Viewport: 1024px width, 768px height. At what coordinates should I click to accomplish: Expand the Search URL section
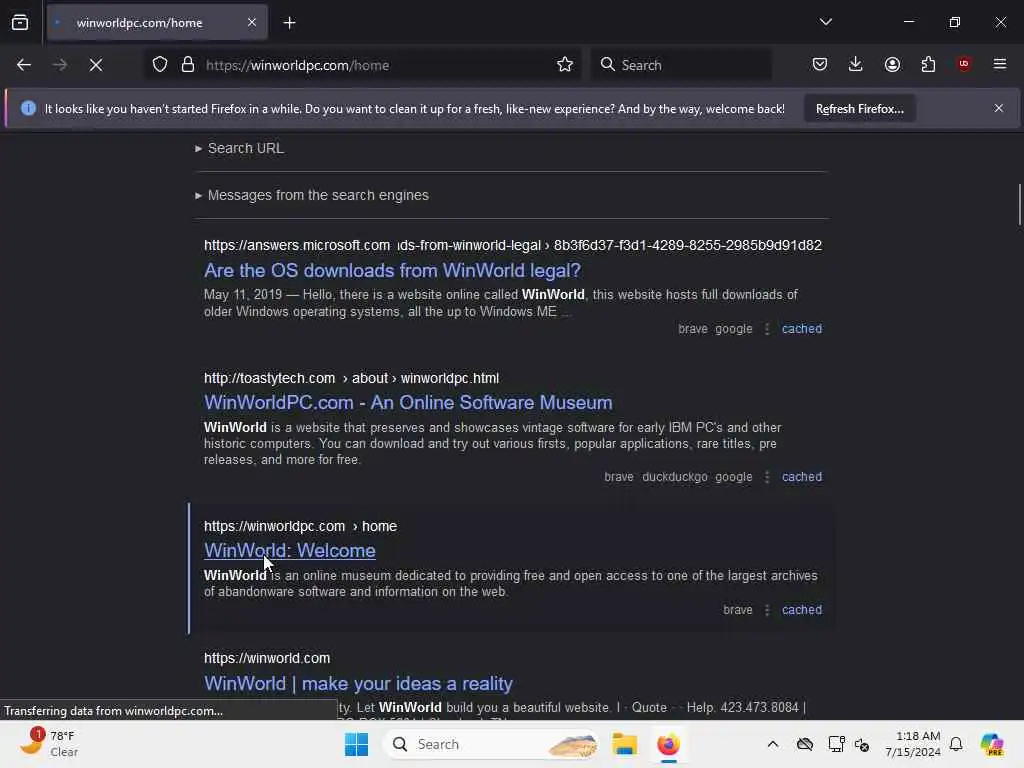[240, 149]
